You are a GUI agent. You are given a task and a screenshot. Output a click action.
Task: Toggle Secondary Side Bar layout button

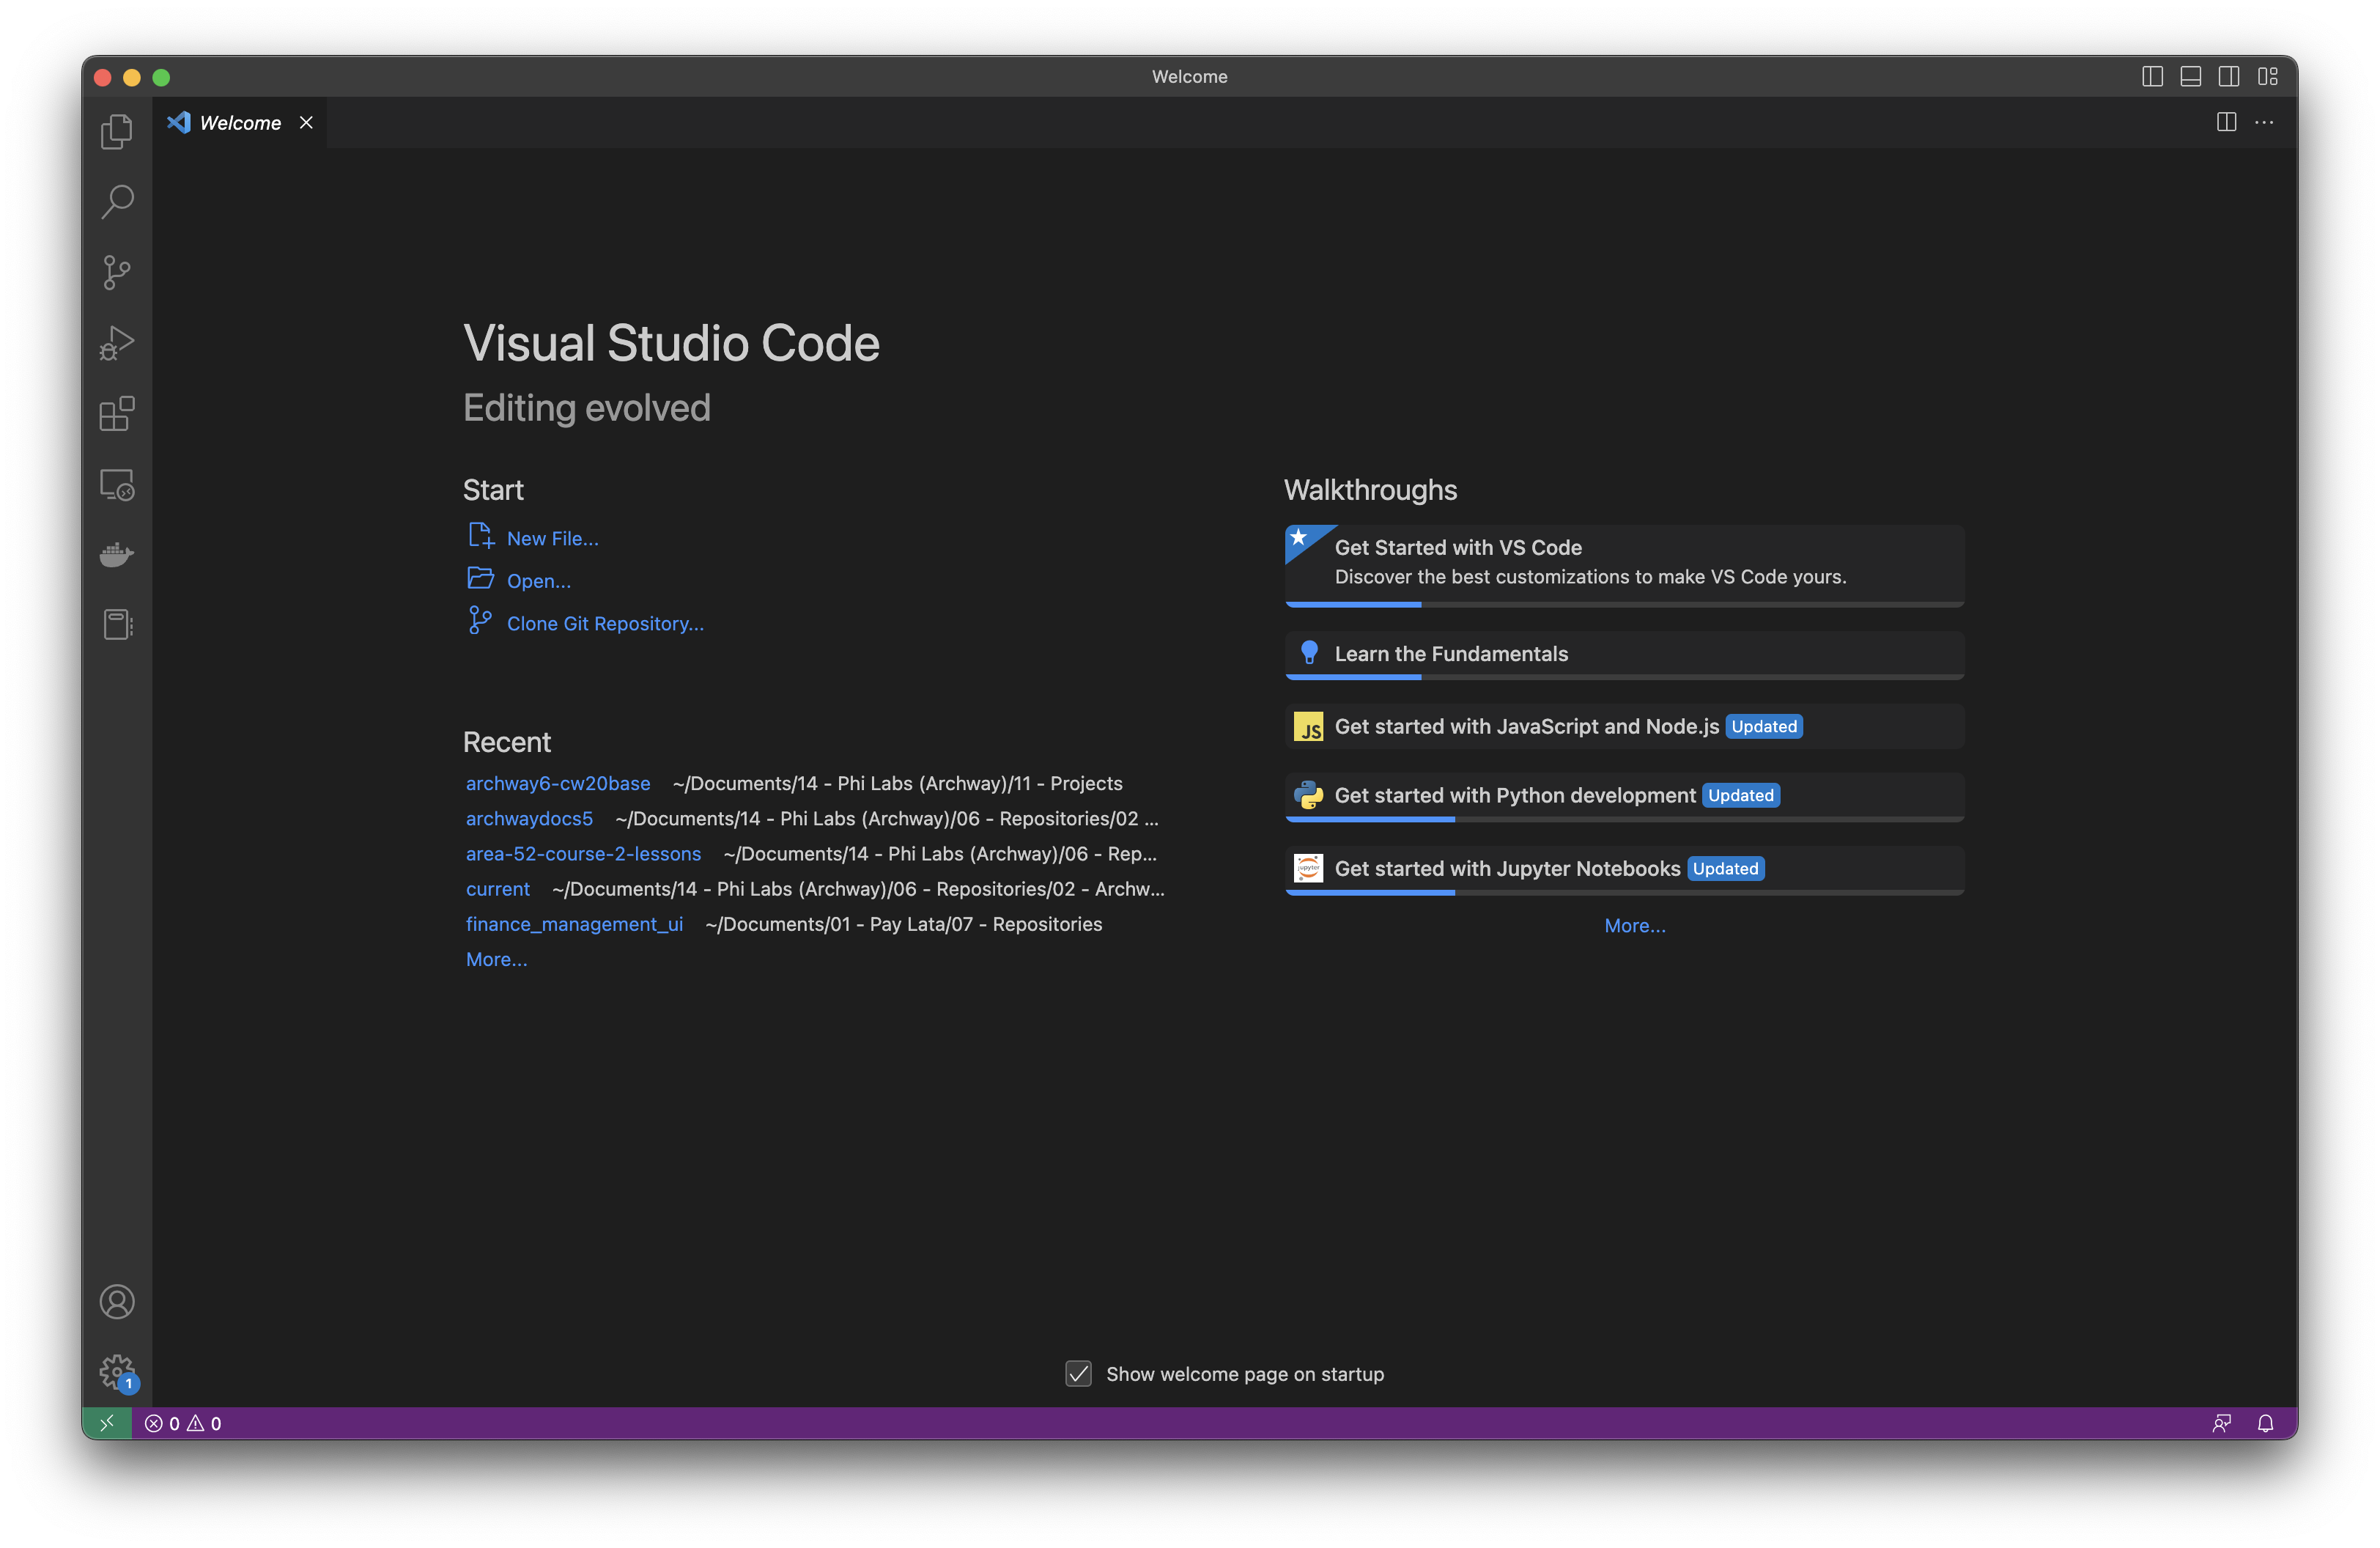2228,77
